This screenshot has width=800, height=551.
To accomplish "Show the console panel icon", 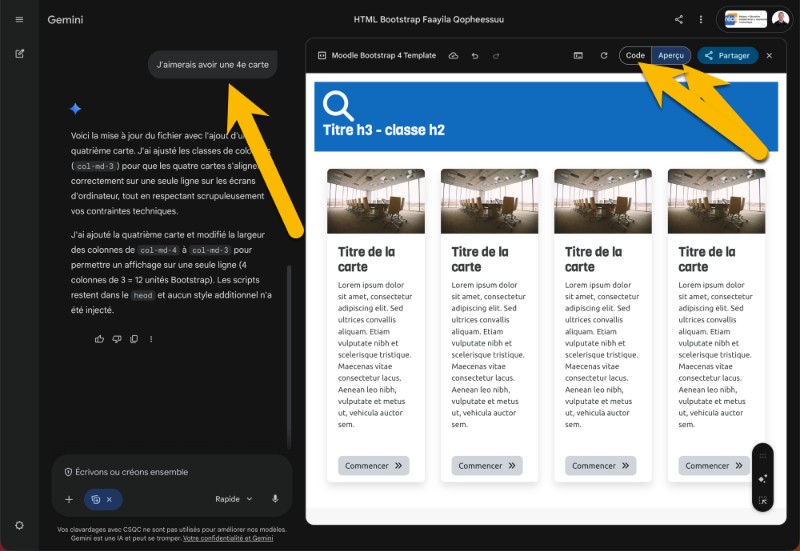I will pos(578,56).
